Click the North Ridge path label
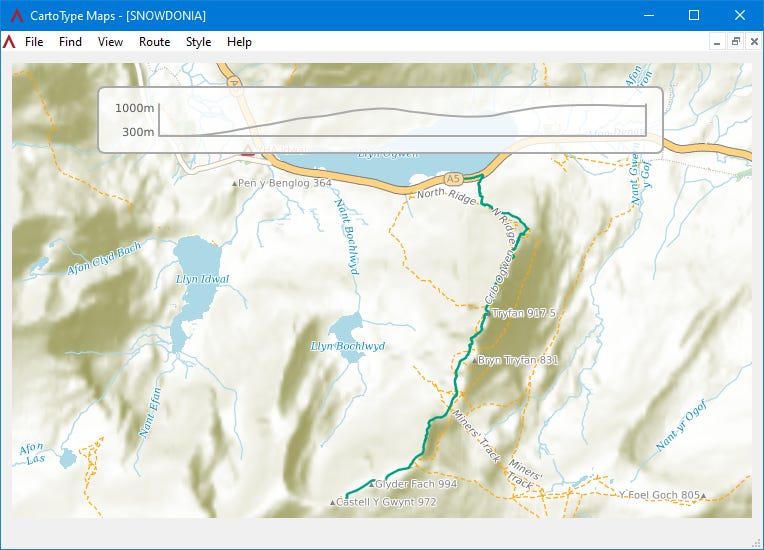764x550 pixels. [446, 196]
